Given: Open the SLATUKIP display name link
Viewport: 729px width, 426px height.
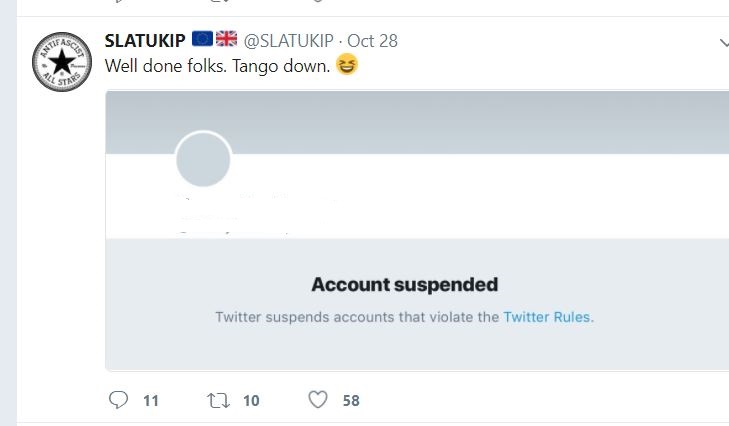Looking at the screenshot, I should [145, 40].
